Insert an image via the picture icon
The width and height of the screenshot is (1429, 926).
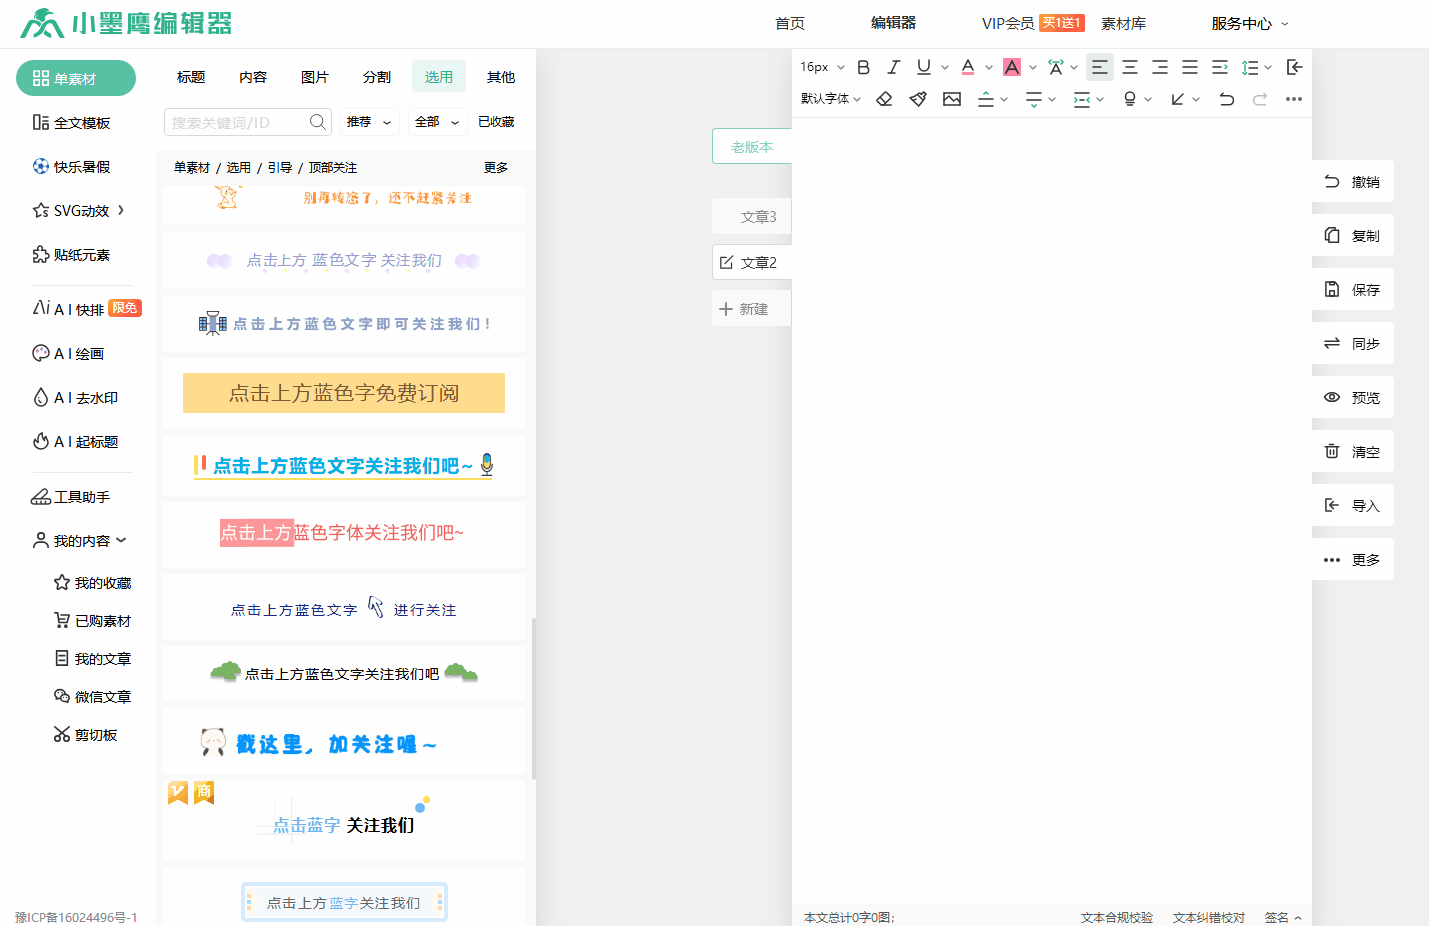point(952,99)
